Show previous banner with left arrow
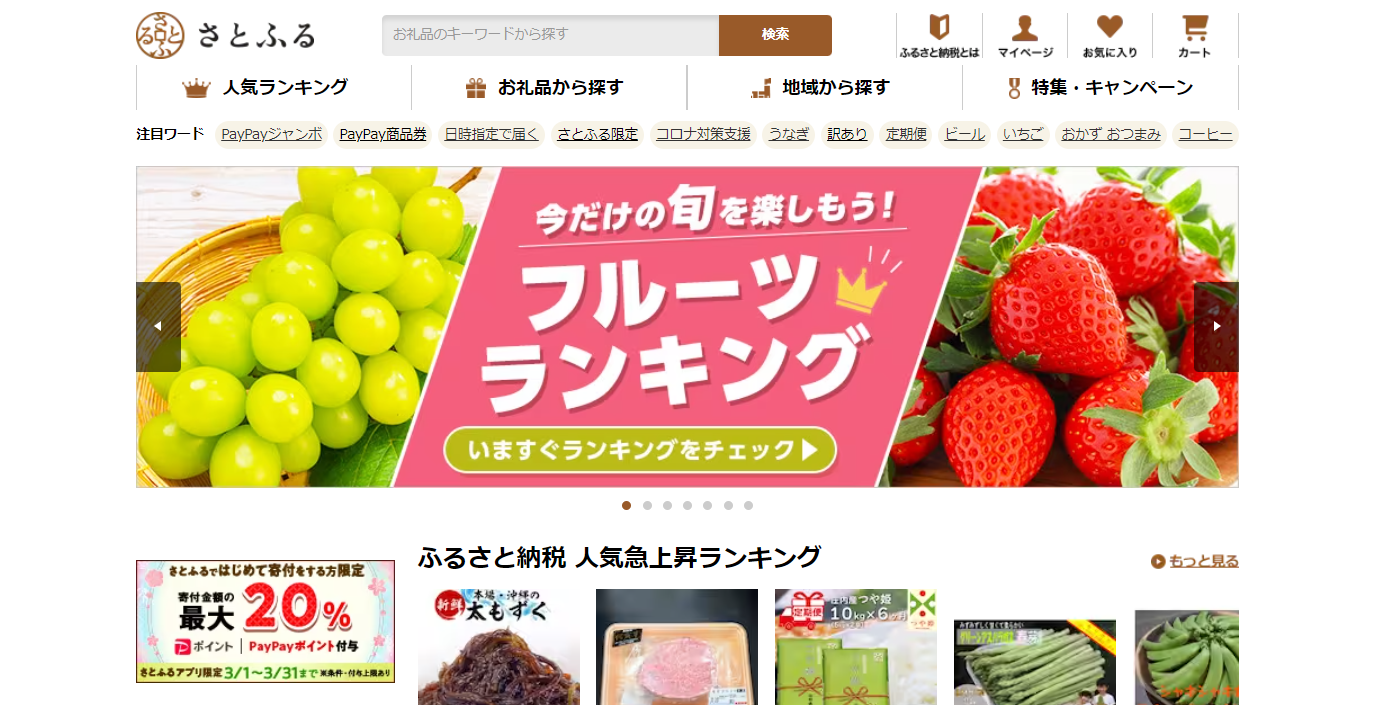 [x=158, y=327]
